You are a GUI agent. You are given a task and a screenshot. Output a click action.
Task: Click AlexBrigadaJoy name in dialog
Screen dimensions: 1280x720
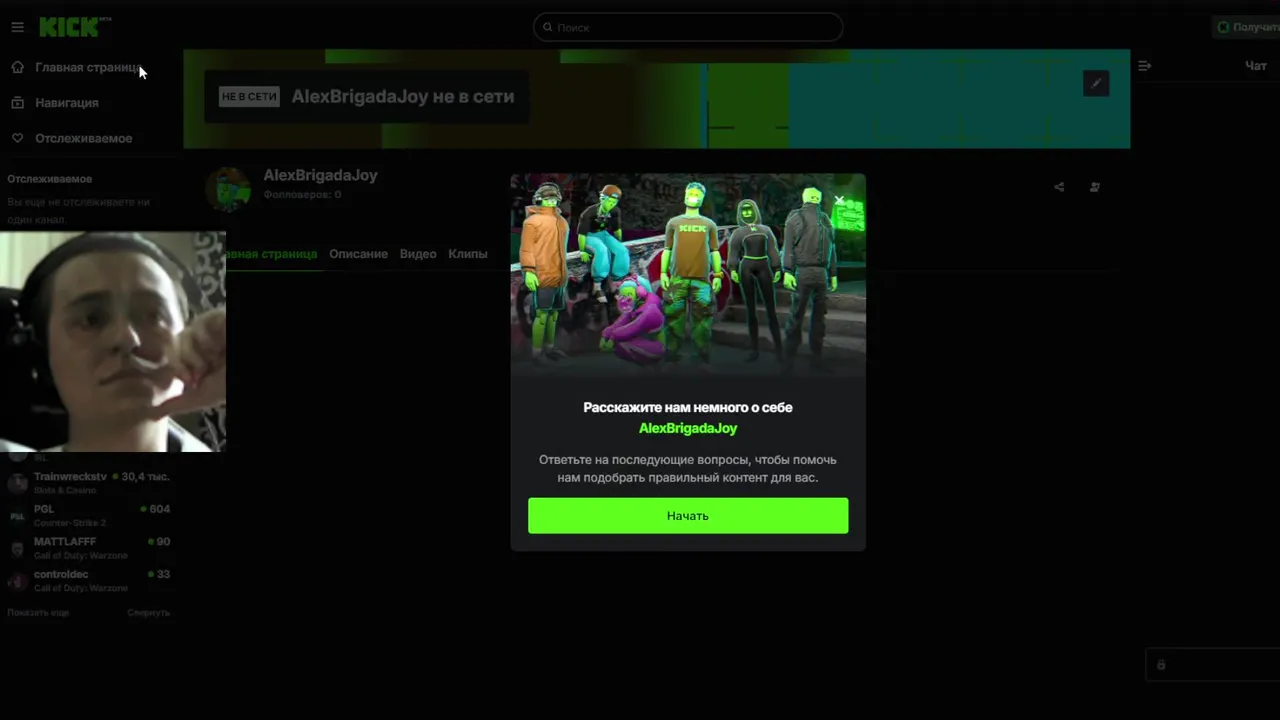[688, 428]
